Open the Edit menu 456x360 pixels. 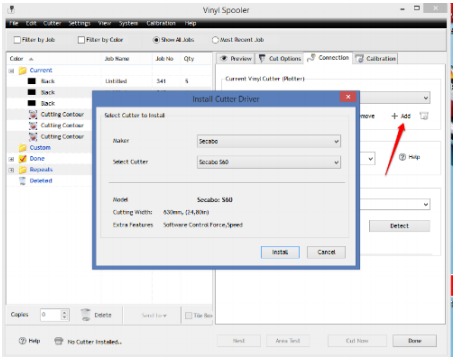[31, 23]
